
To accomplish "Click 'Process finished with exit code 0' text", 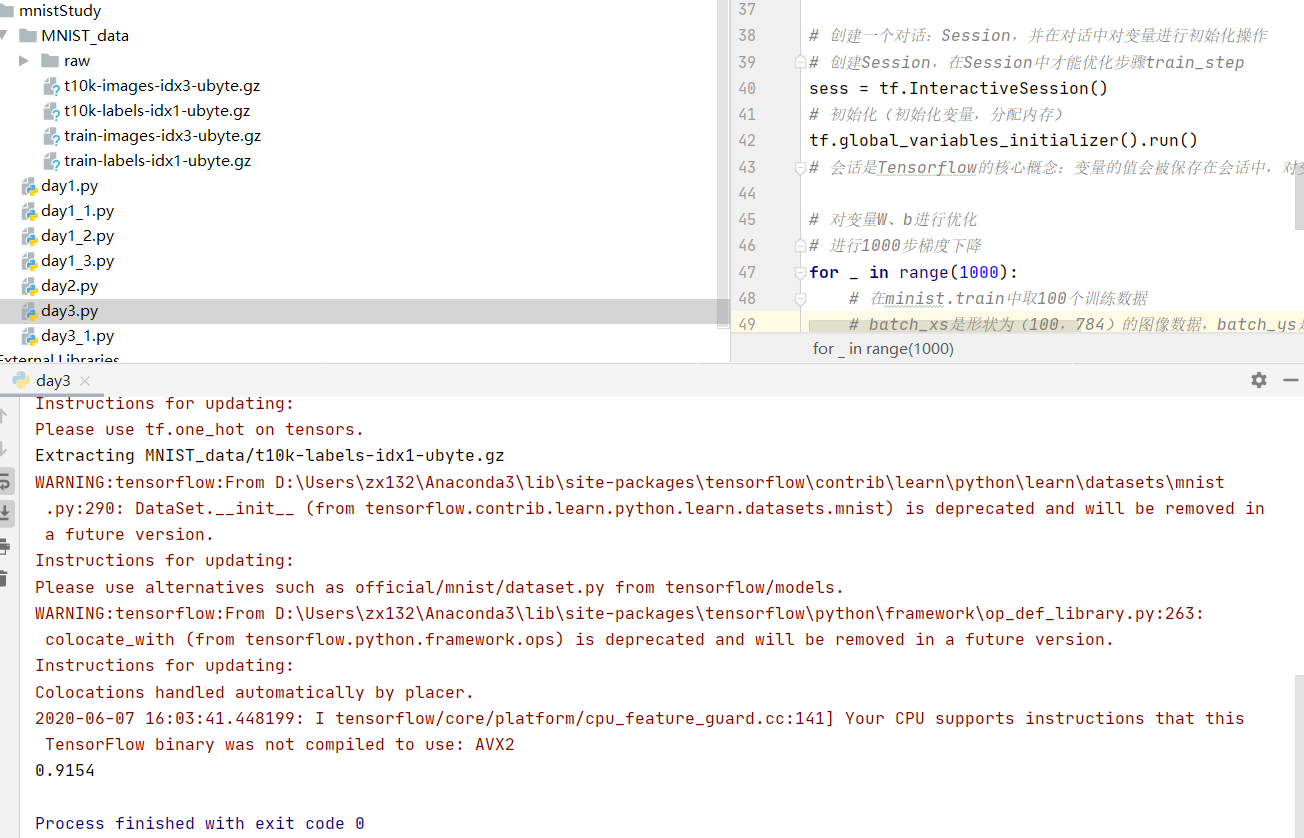I will (200, 824).
